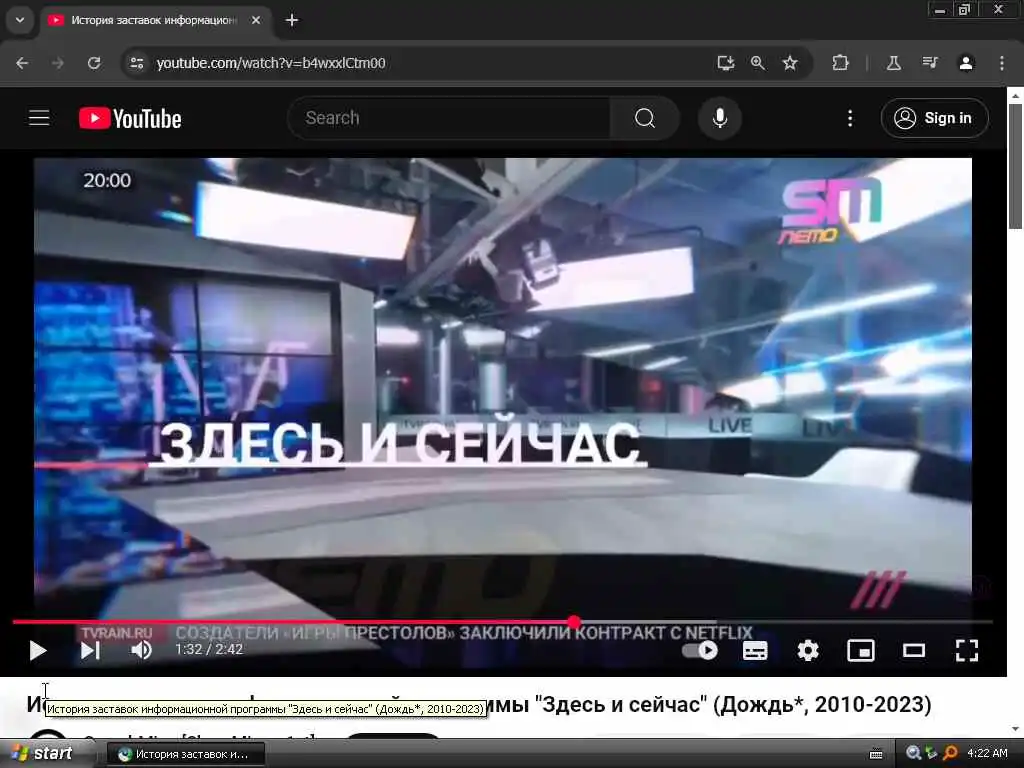
Task: Toggle the autoplay switch
Action: tap(699, 650)
